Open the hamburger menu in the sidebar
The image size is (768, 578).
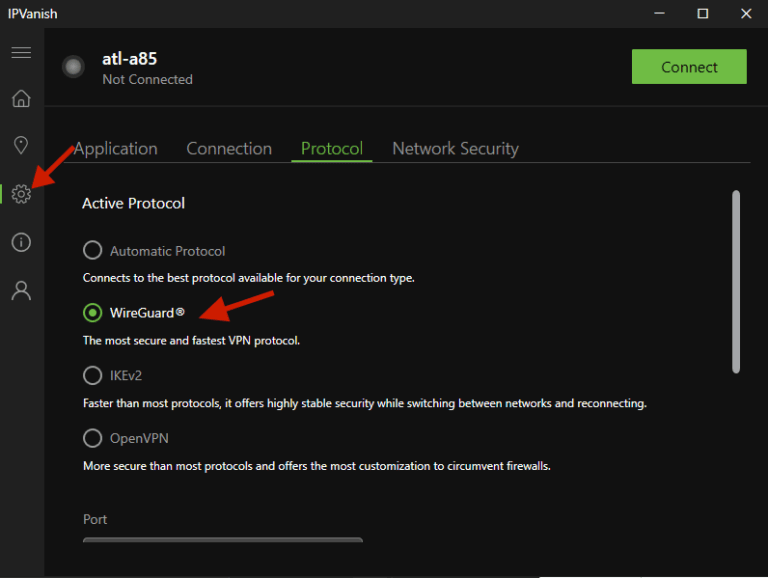click(21, 53)
